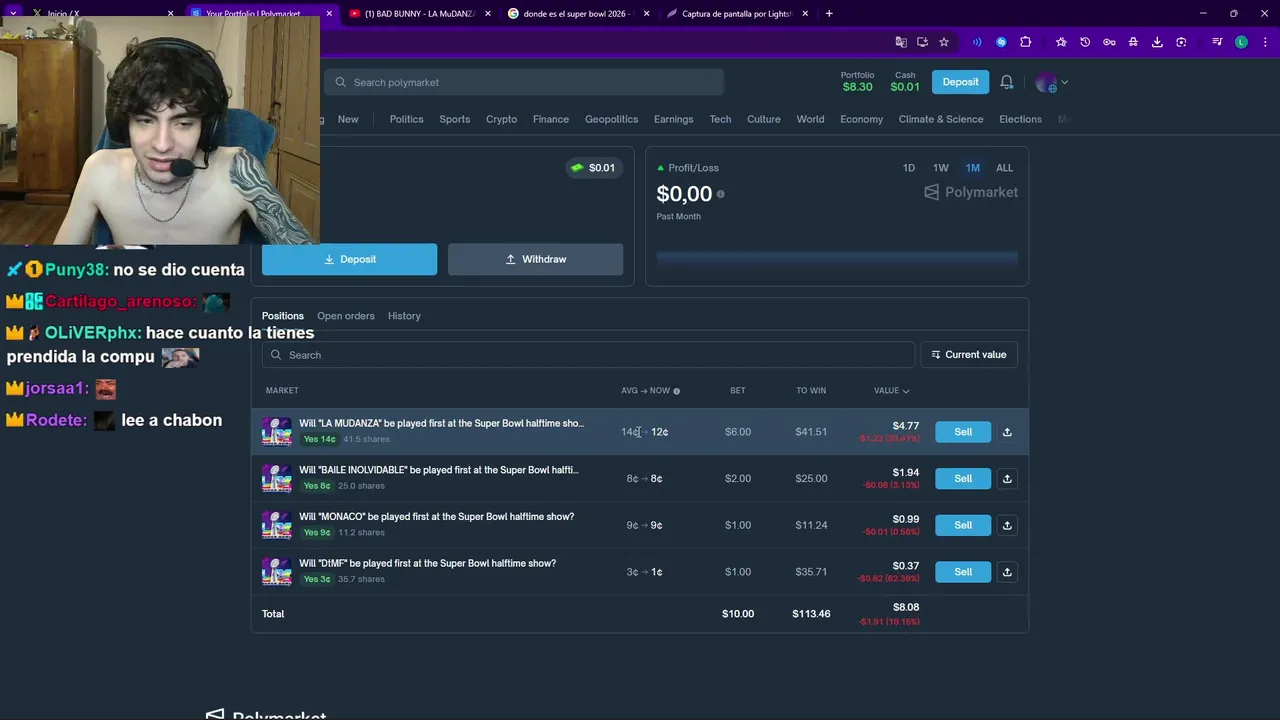Click the share icon for MONACO position
Viewport: 1280px width, 720px height.
pyautogui.click(x=1007, y=525)
